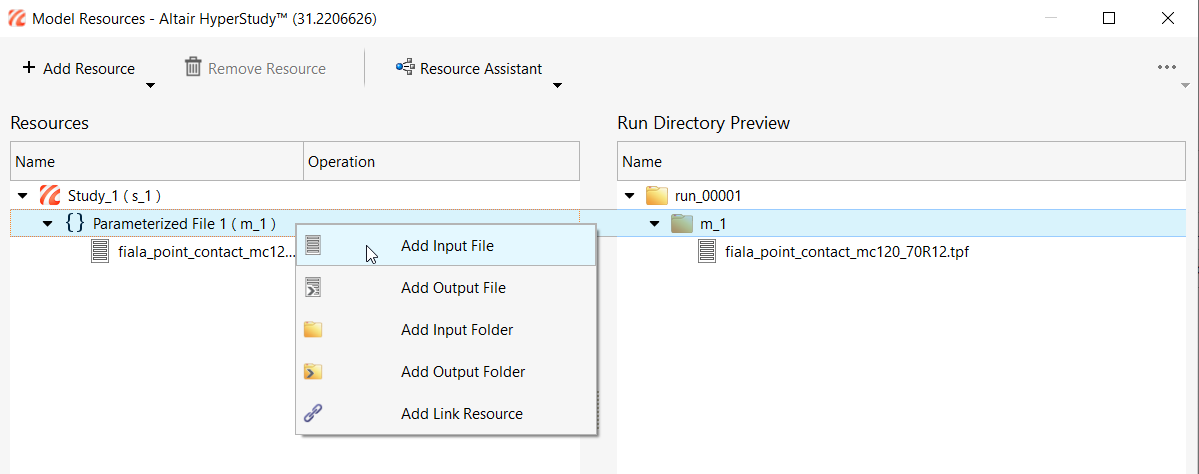Collapse the Parameterized File 1 node
This screenshot has width=1199, height=474.
48,224
